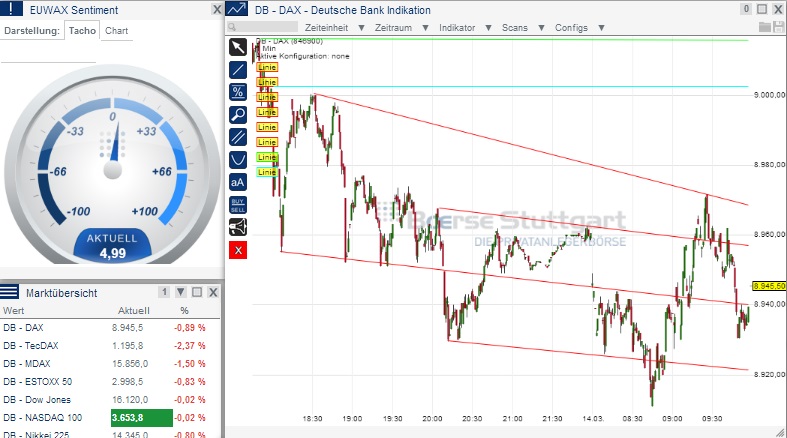Click the red X delete drawings tool
The width and height of the screenshot is (787, 438).
238,250
